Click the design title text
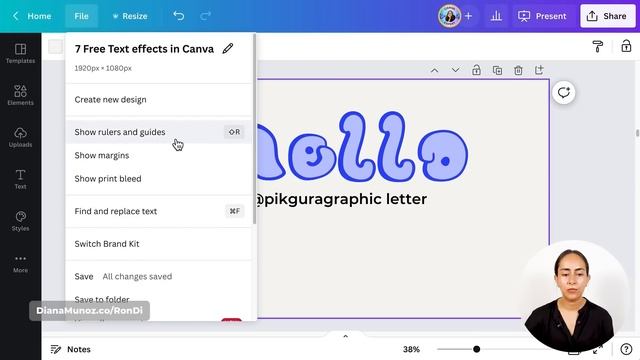Screen dimensions: 640x360 pos(144,49)
